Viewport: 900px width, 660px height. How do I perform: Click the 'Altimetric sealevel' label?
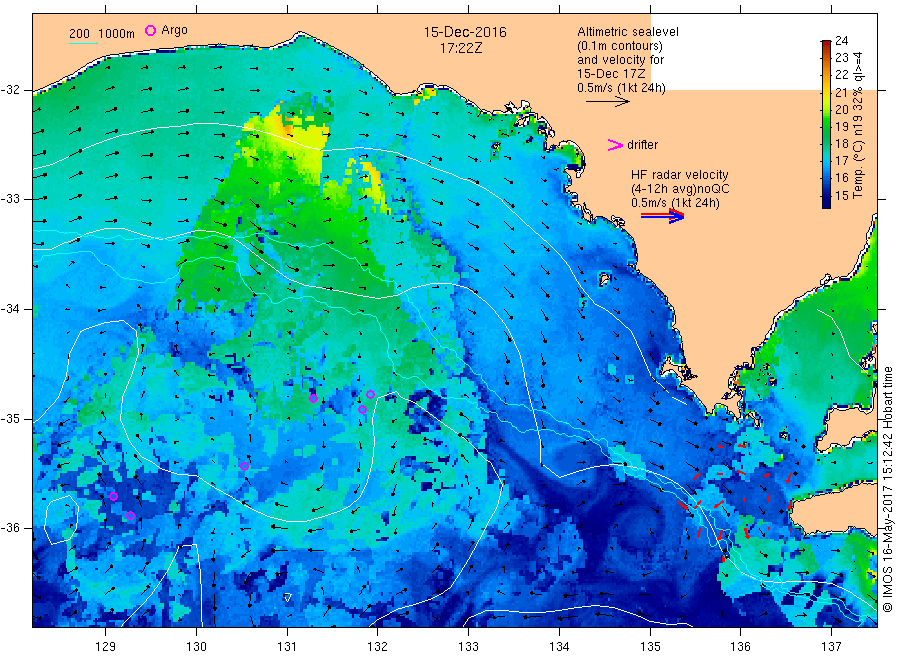[x=627, y=32]
